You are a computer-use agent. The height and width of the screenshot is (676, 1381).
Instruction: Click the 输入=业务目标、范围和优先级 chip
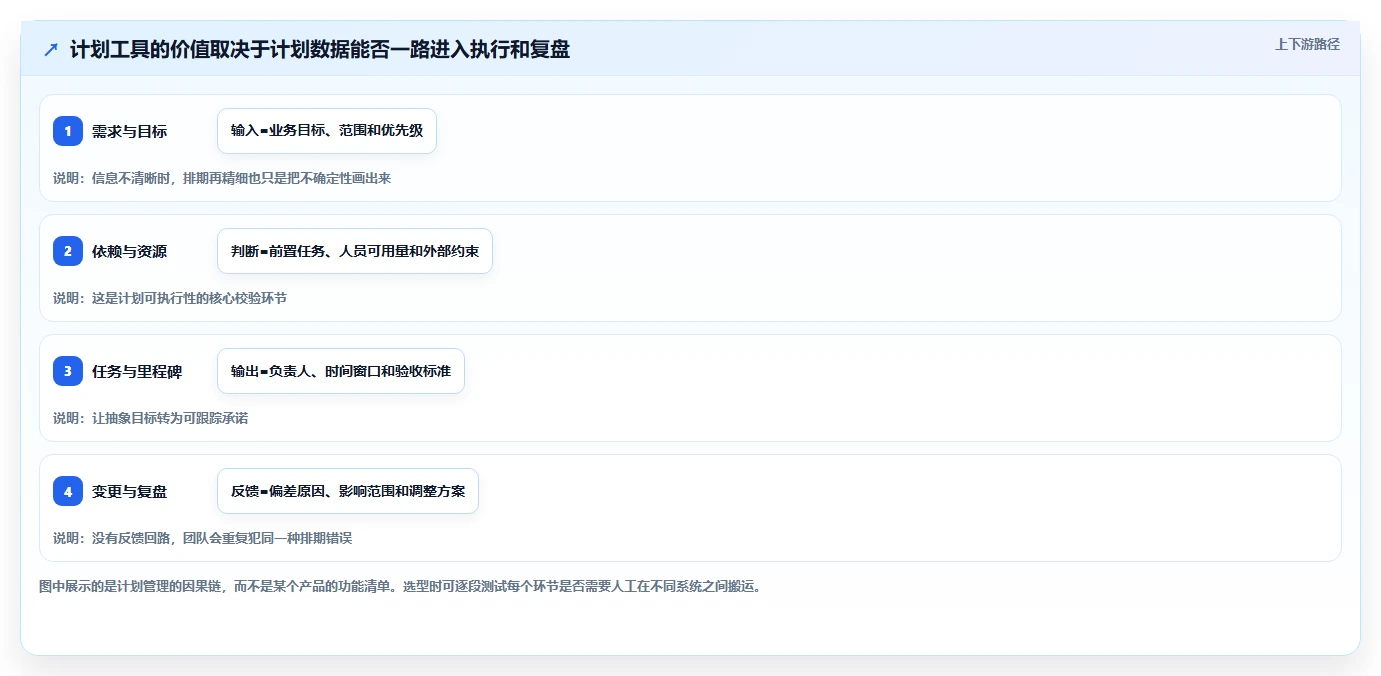click(327, 131)
